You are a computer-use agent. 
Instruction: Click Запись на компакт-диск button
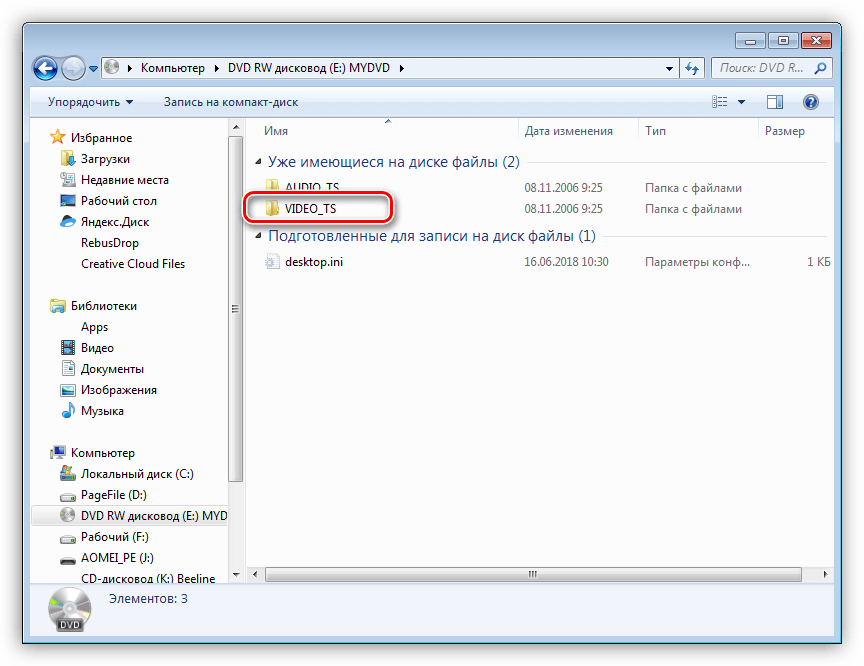tap(230, 102)
